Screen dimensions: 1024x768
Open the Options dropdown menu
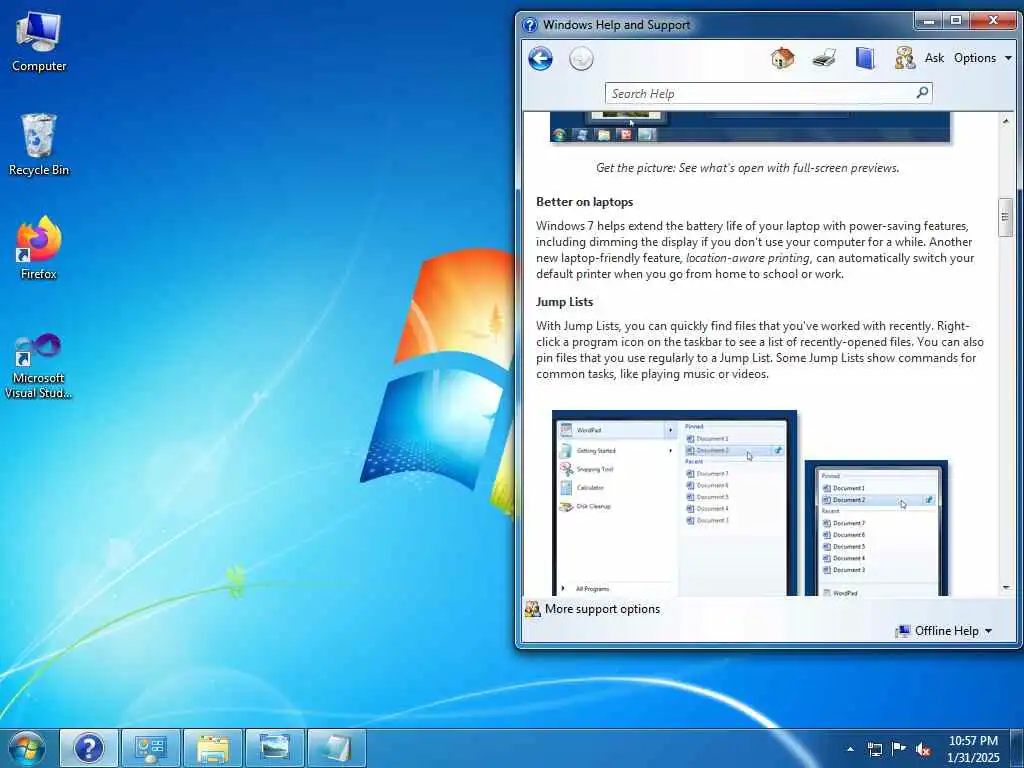coord(982,58)
